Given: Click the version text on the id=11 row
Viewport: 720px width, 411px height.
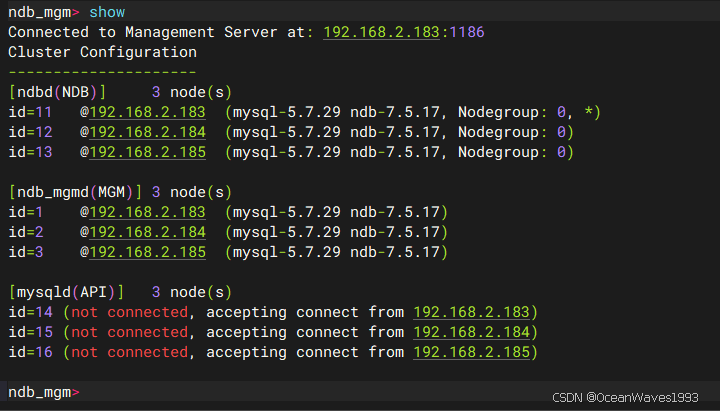Looking at the screenshot, I should pyautogui.click(x=336, y=112).
